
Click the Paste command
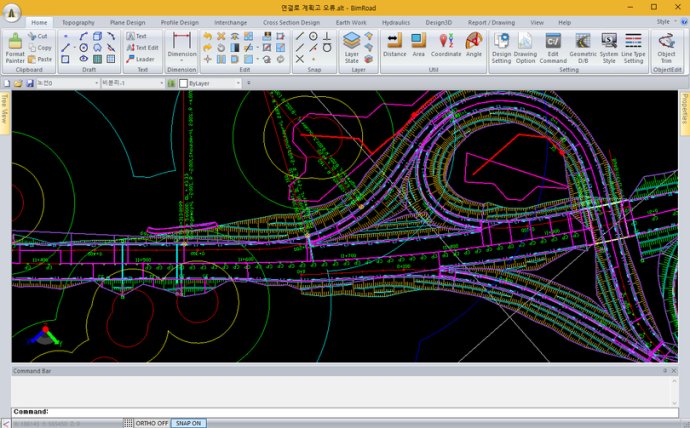tap(40, 59)
